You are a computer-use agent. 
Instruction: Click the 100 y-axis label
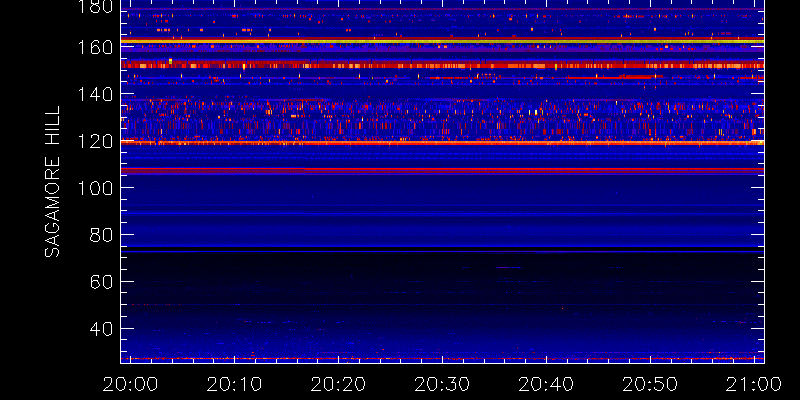[95, 188]
